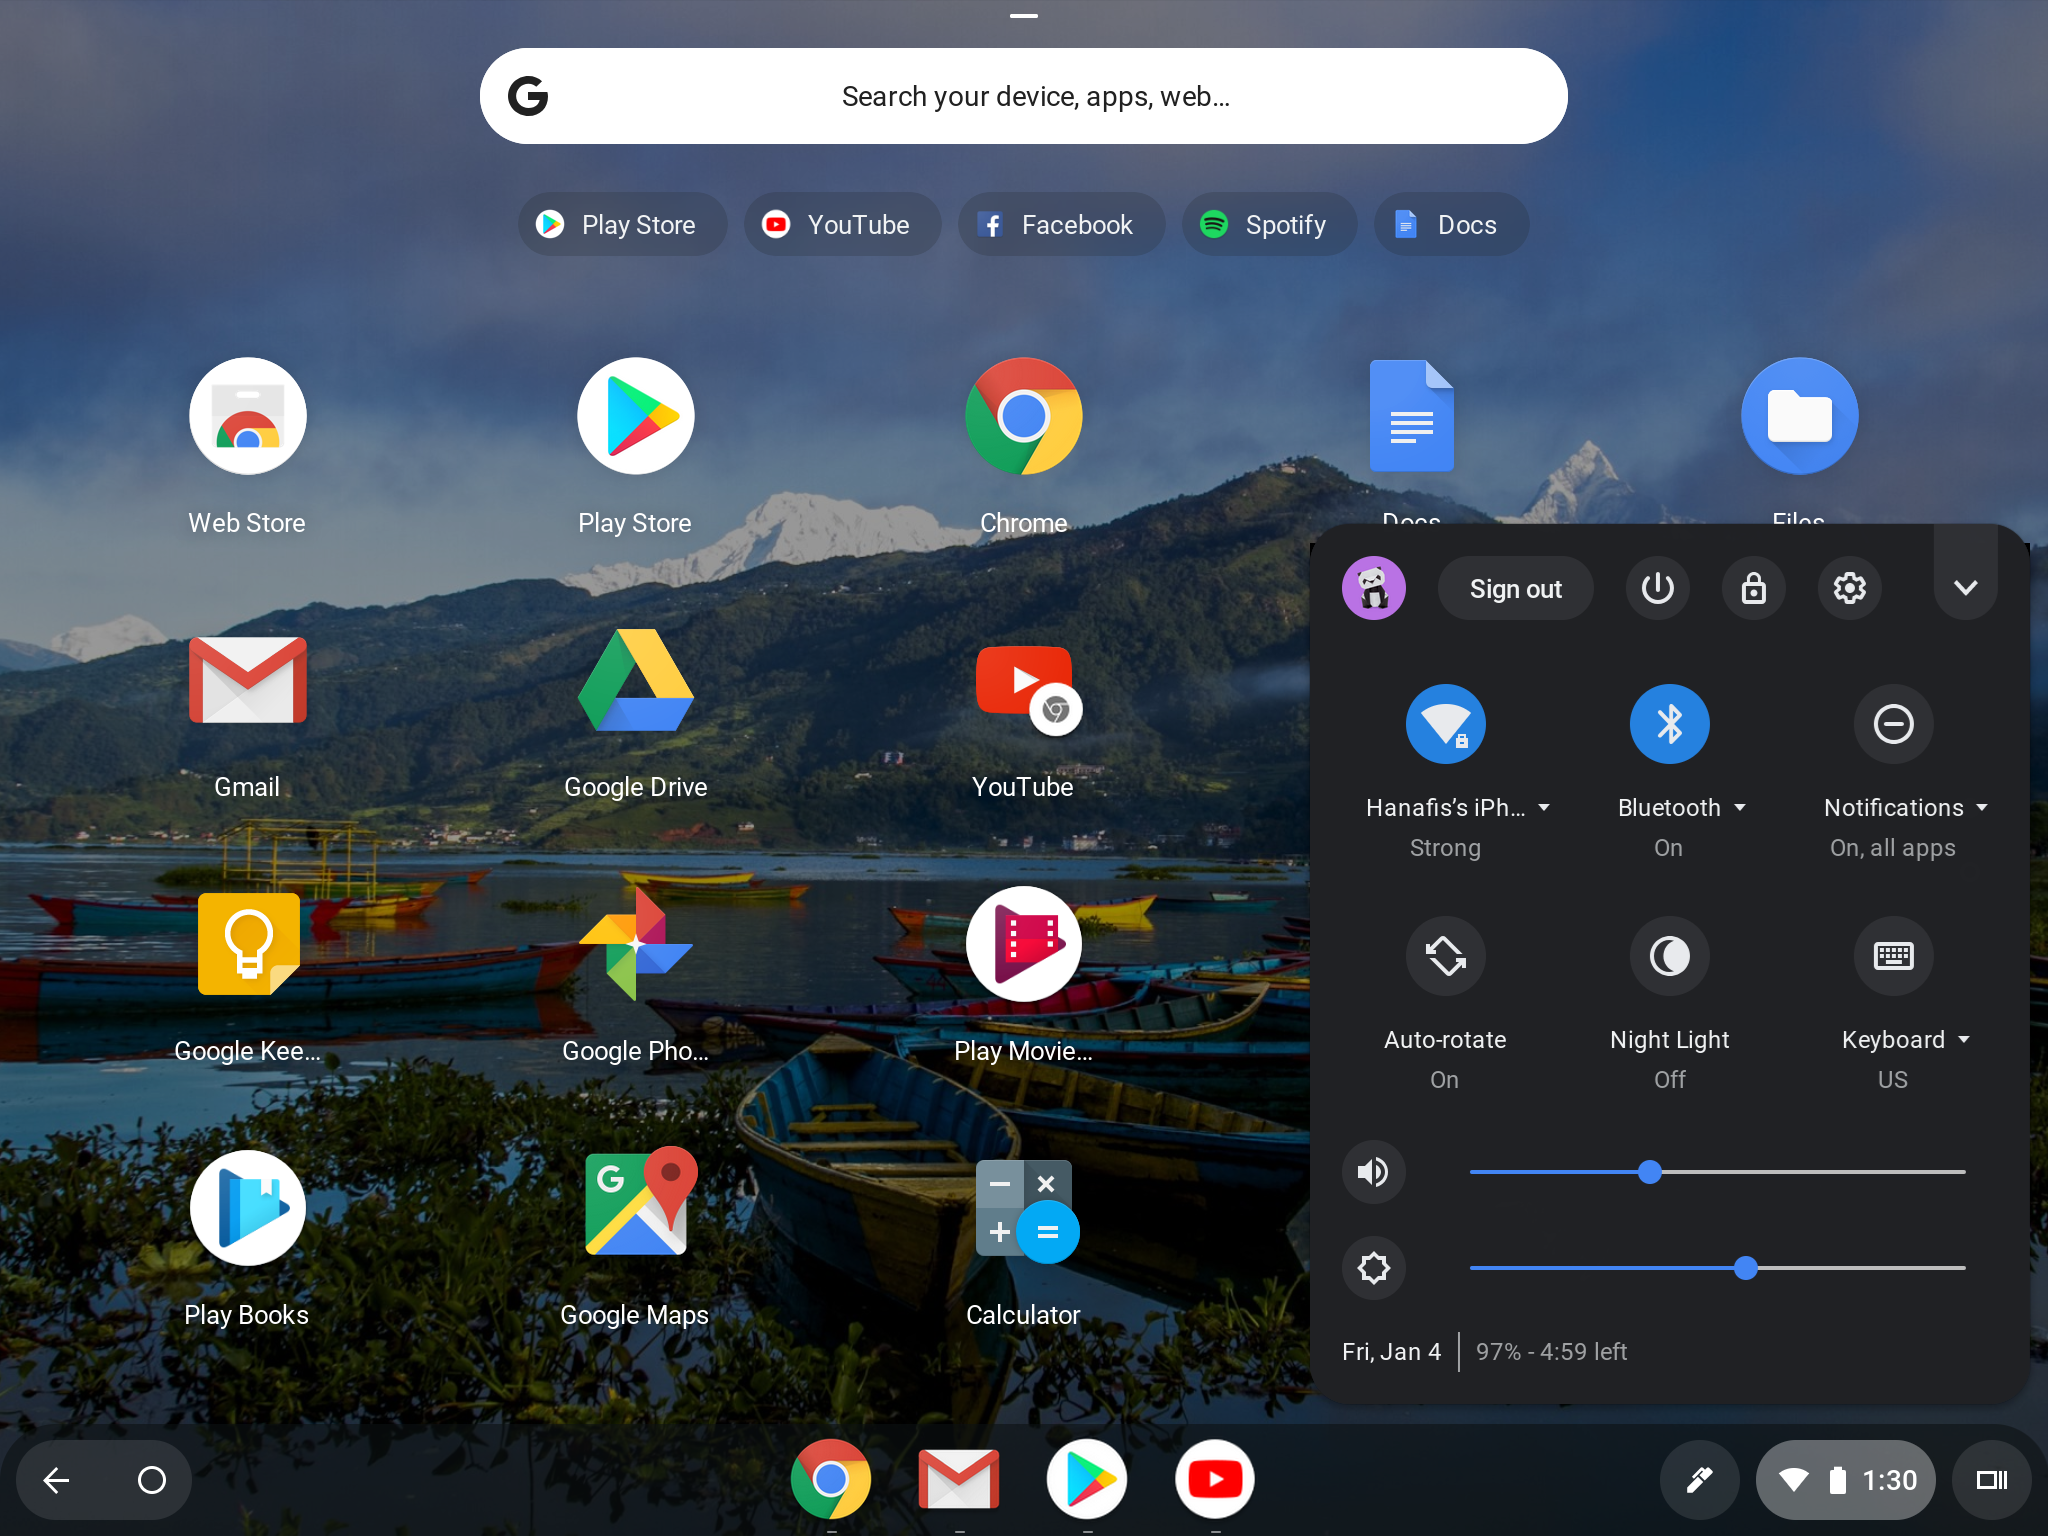
Task: Launch Google Maps app
Action: click(640, 1202)
